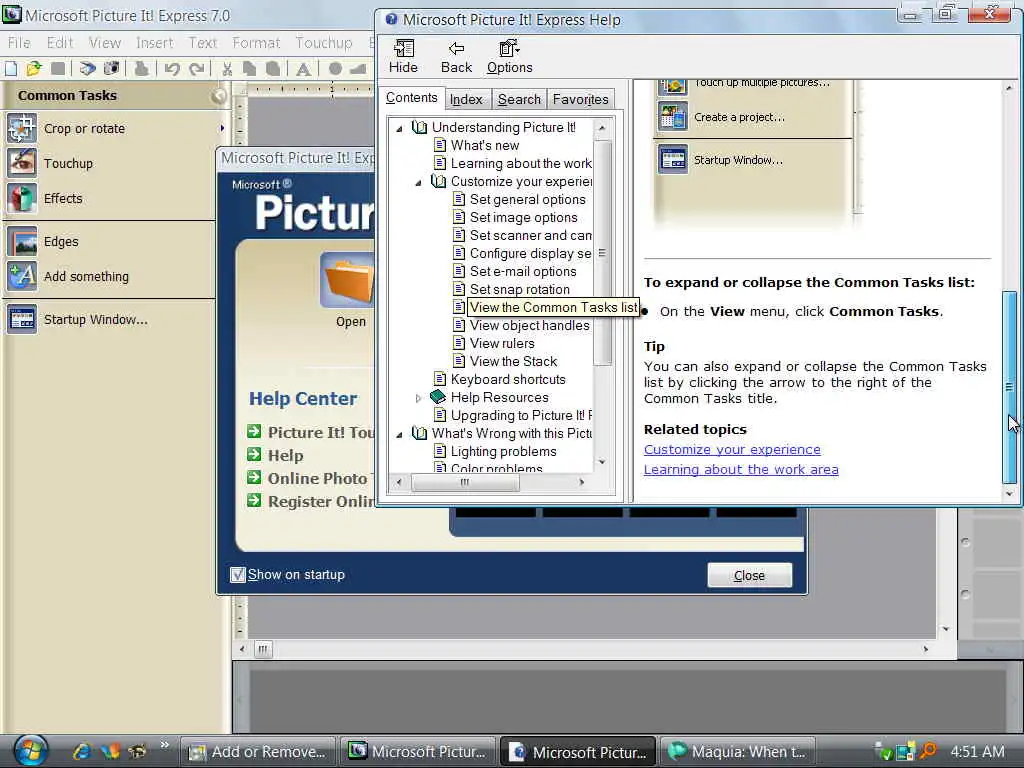The image size is (1024, 768).
Task: Click Close button on startup window
Action: [x=749, y=575]
